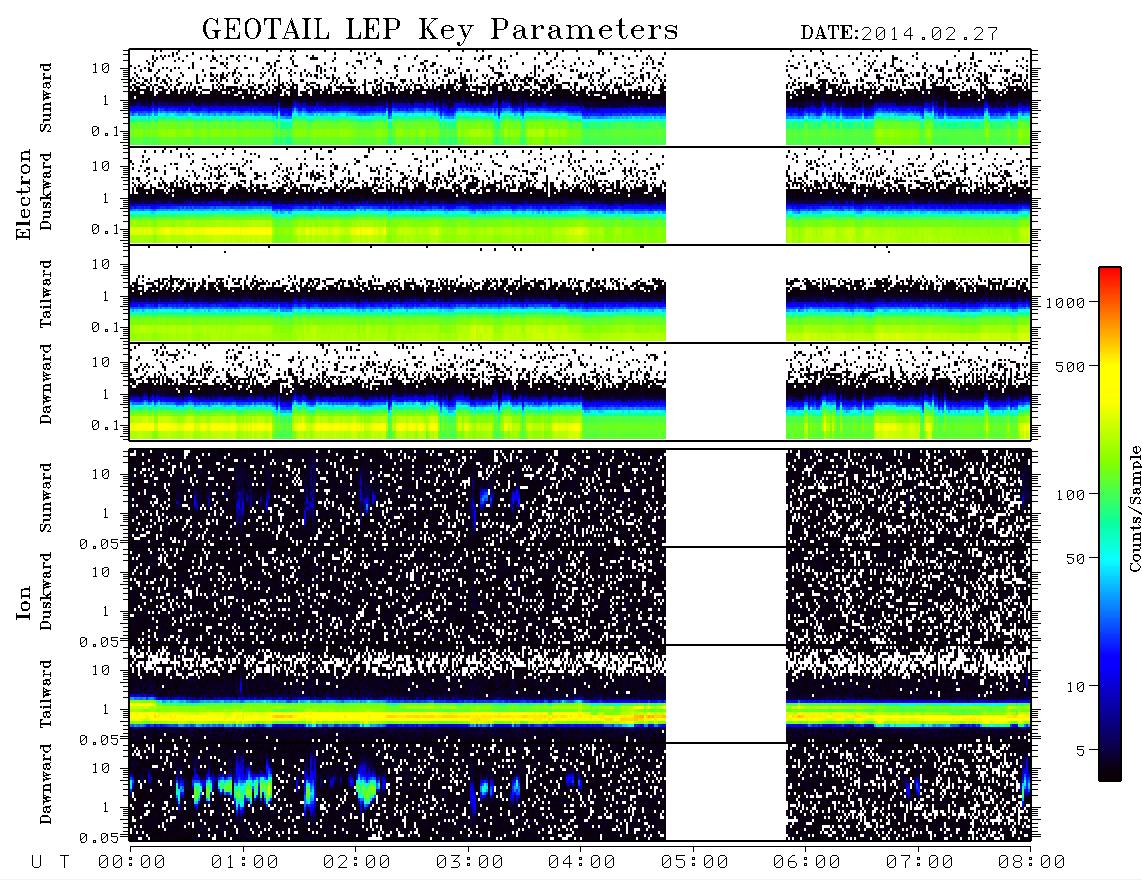The width and height of the screenshot is (1142, 880).
Task: Click the "1000" colorbar tick value
Action: pyautogui.click(x=1066, y=303)
